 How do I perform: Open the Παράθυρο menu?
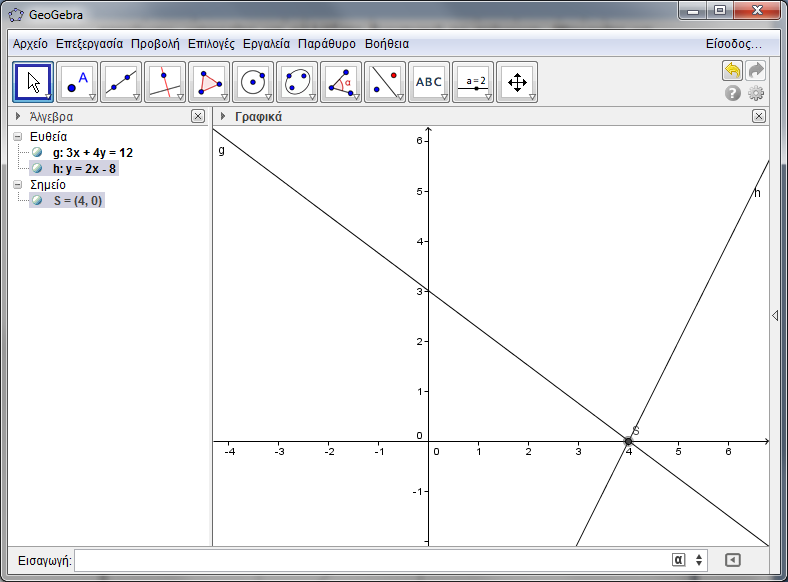click(327, 44)
